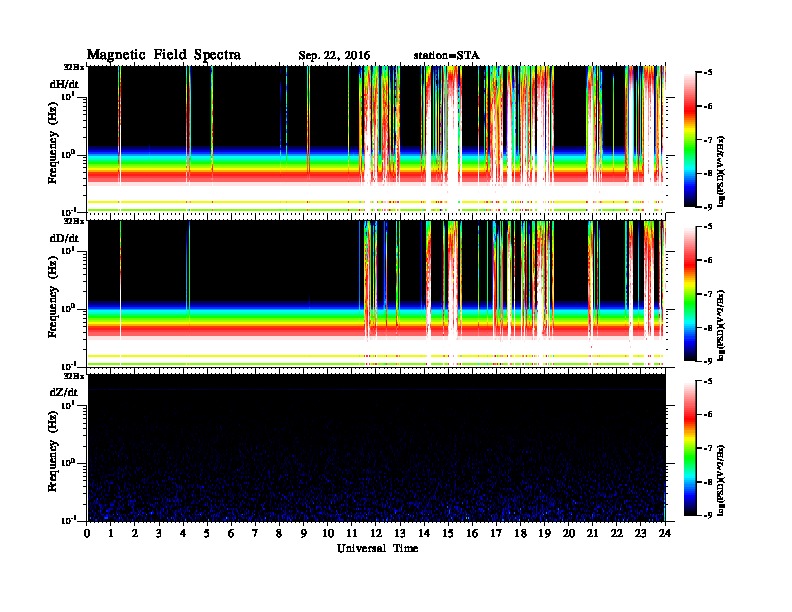Click the color bar beside dZ/dt panel
This screenshot has width=792, height=612.
coord(690,448)
